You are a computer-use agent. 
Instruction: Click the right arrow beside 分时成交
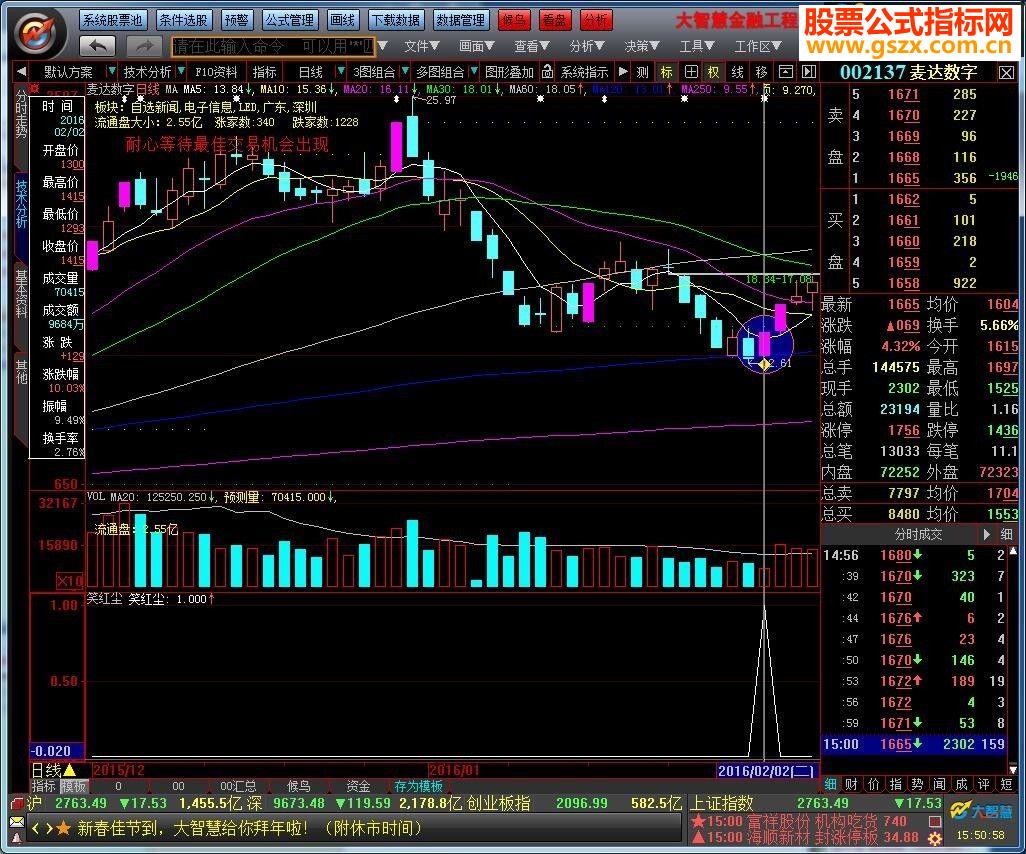click(x=987, y=534)
